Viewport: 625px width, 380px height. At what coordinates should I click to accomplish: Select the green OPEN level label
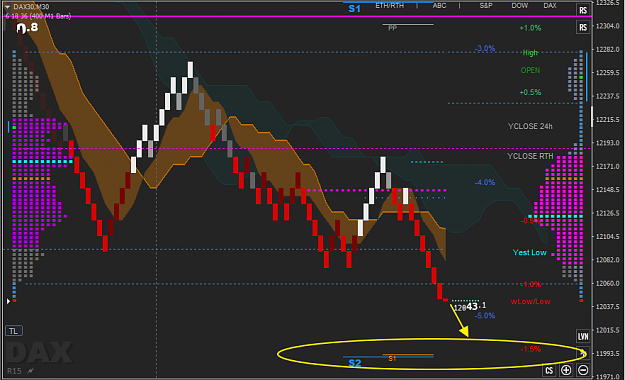[530, 70]
